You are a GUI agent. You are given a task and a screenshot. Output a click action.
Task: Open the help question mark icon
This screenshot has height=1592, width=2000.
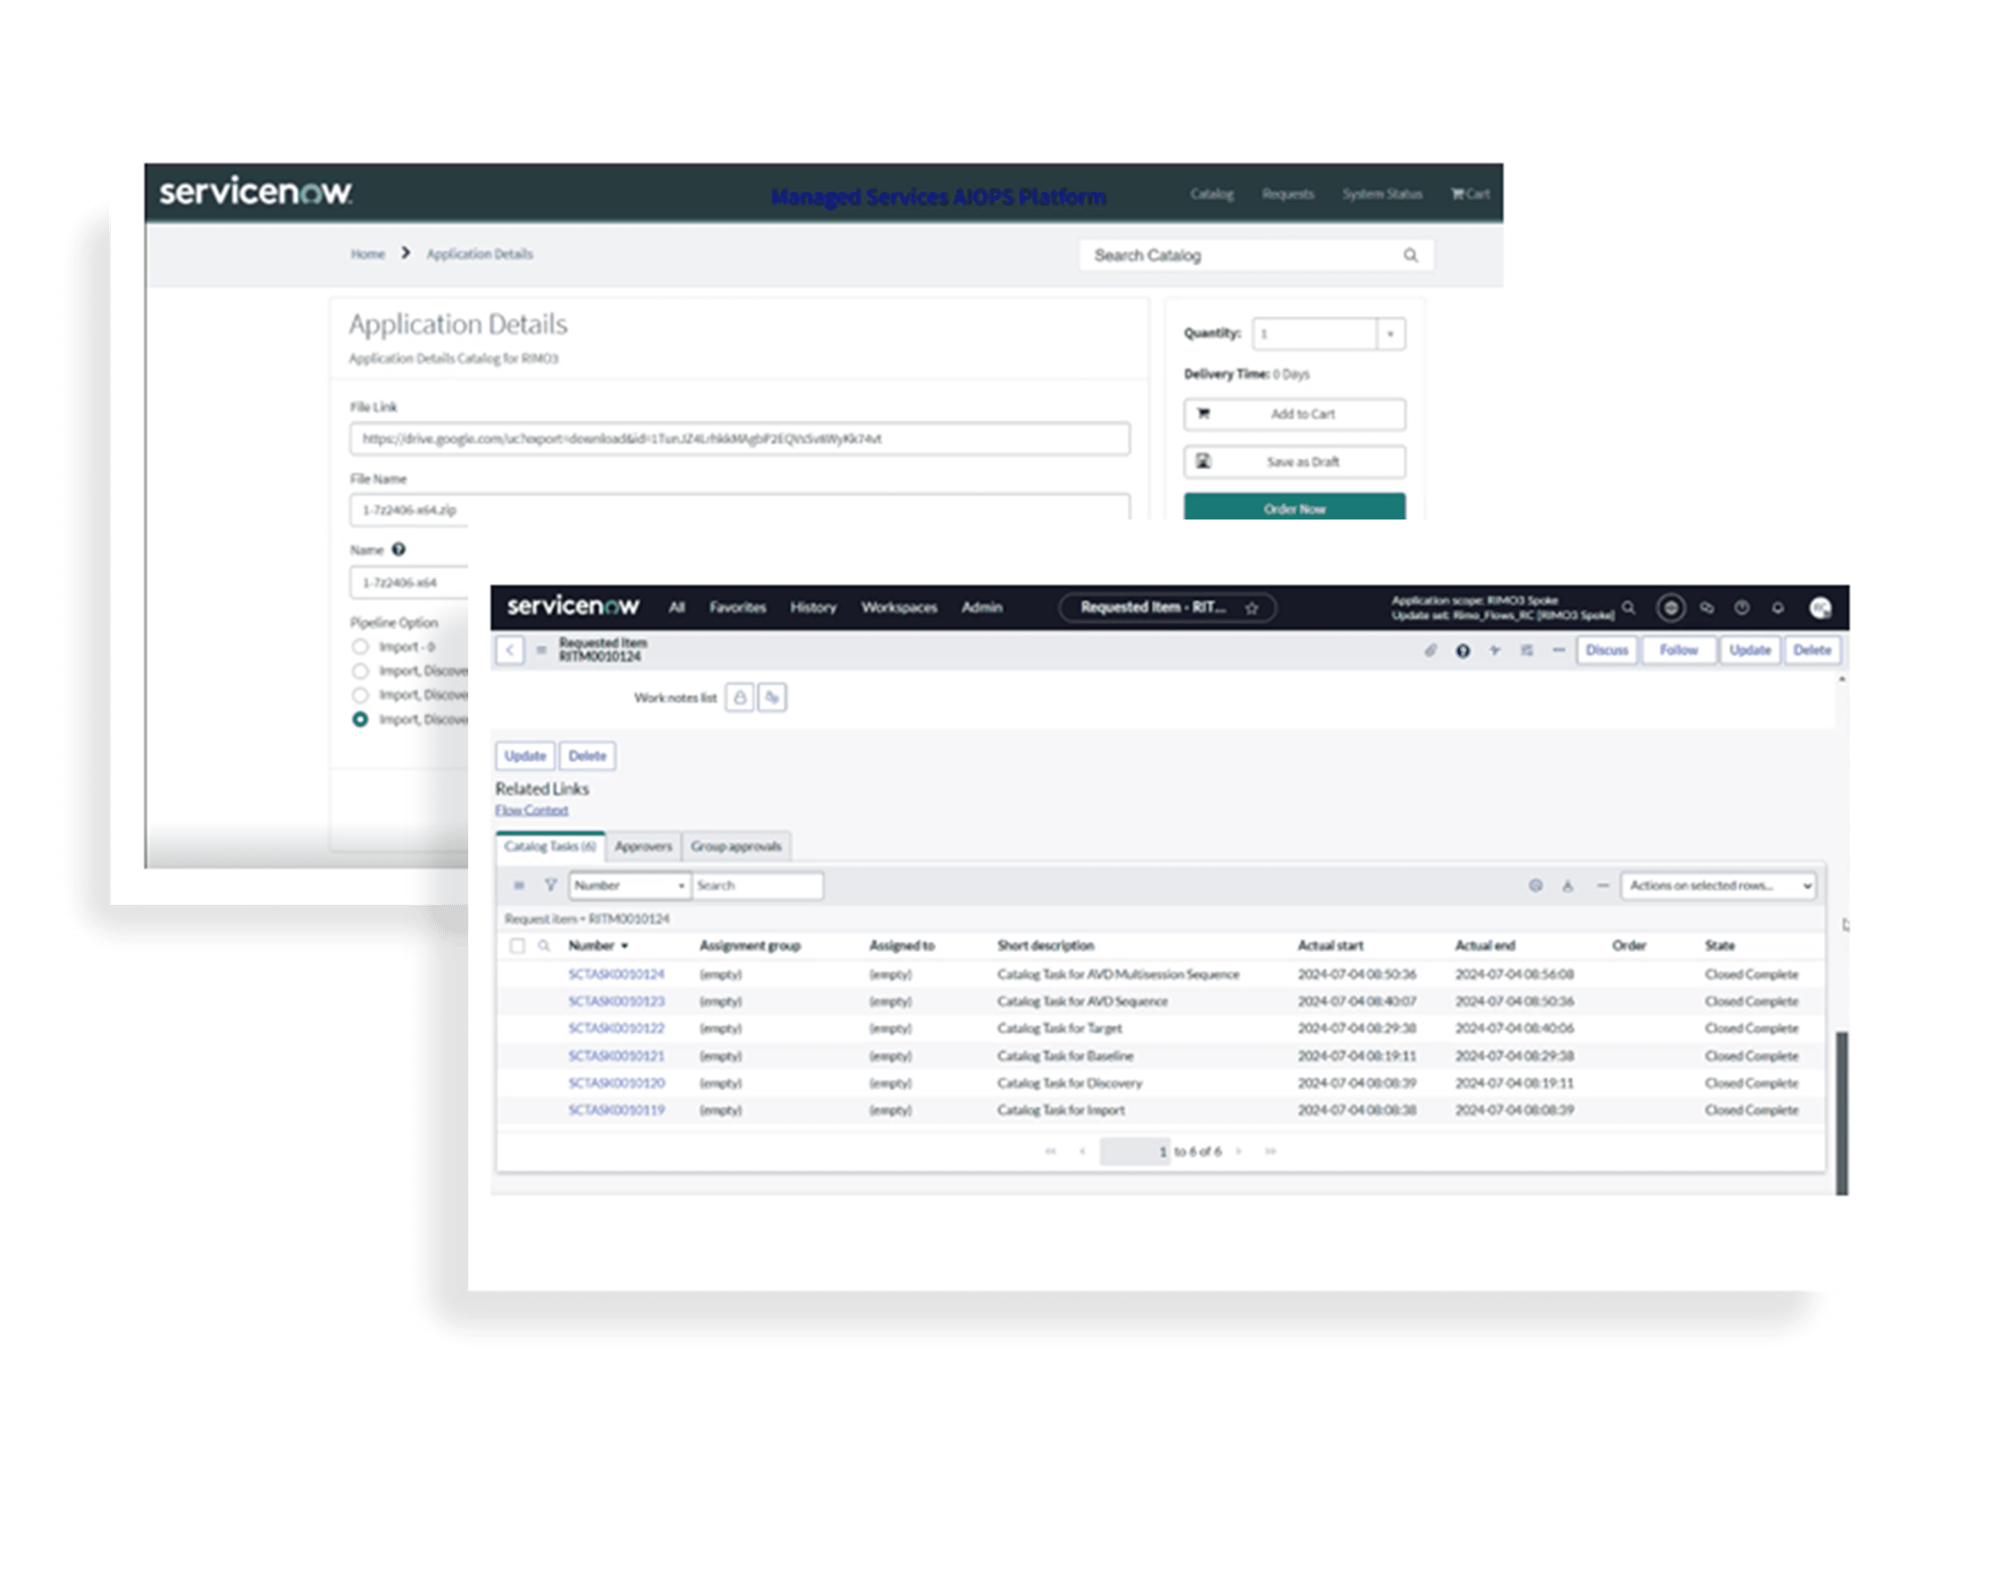point(1742,607)
